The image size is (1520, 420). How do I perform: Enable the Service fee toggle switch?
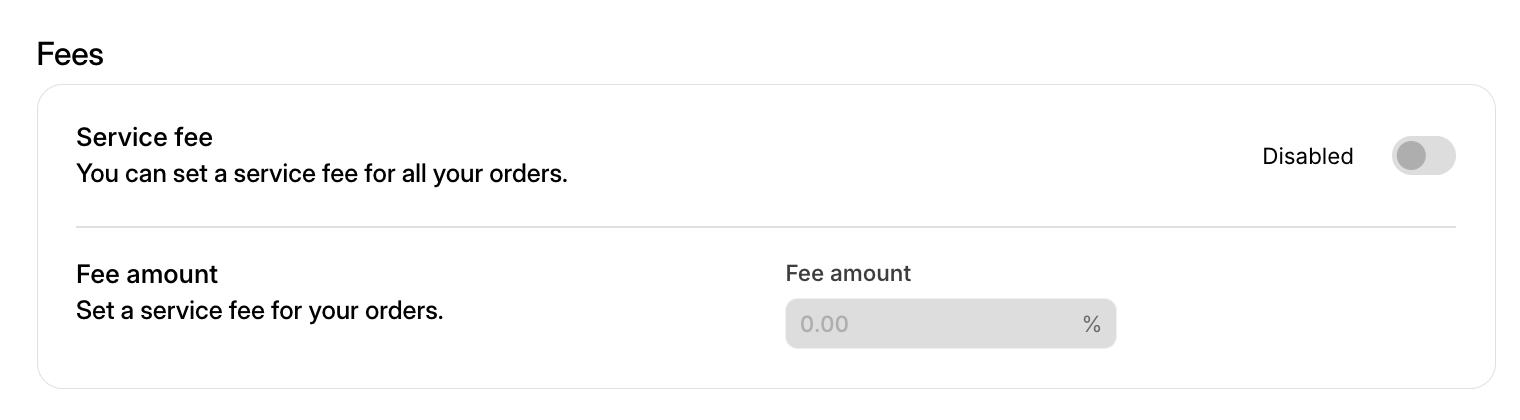1423,156
